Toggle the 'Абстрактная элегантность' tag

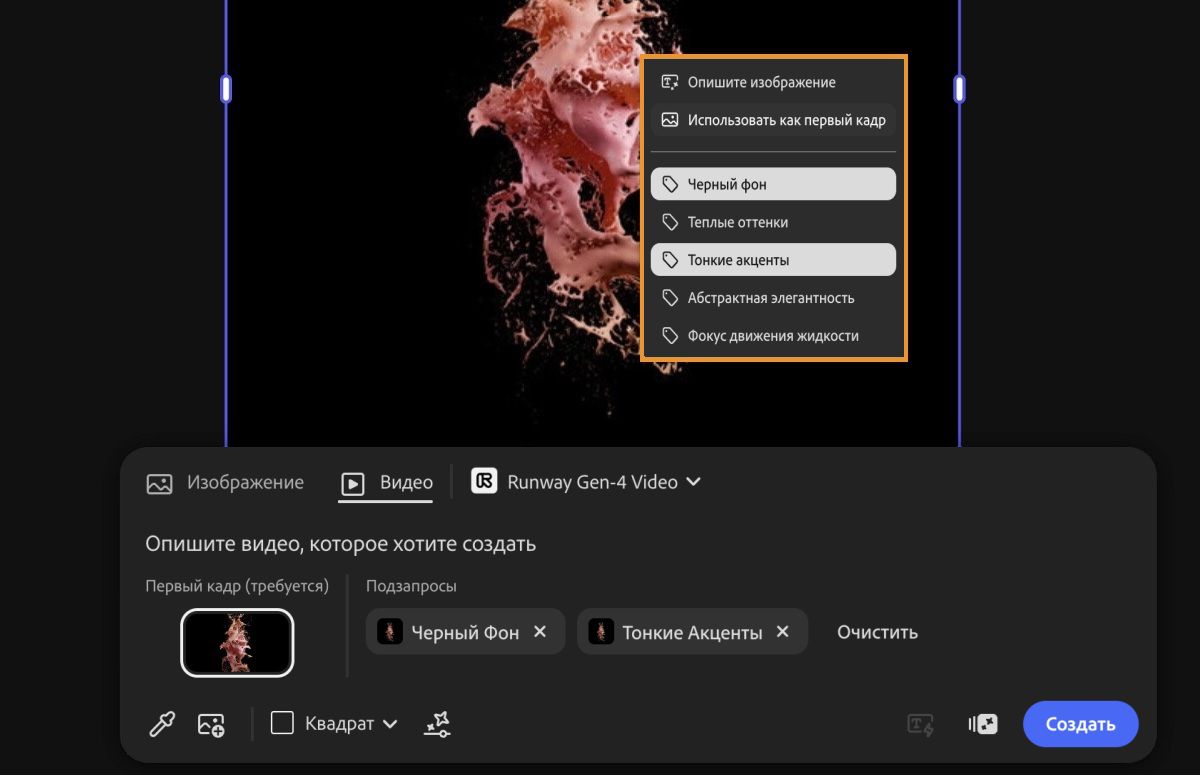(x=773, y=298)
